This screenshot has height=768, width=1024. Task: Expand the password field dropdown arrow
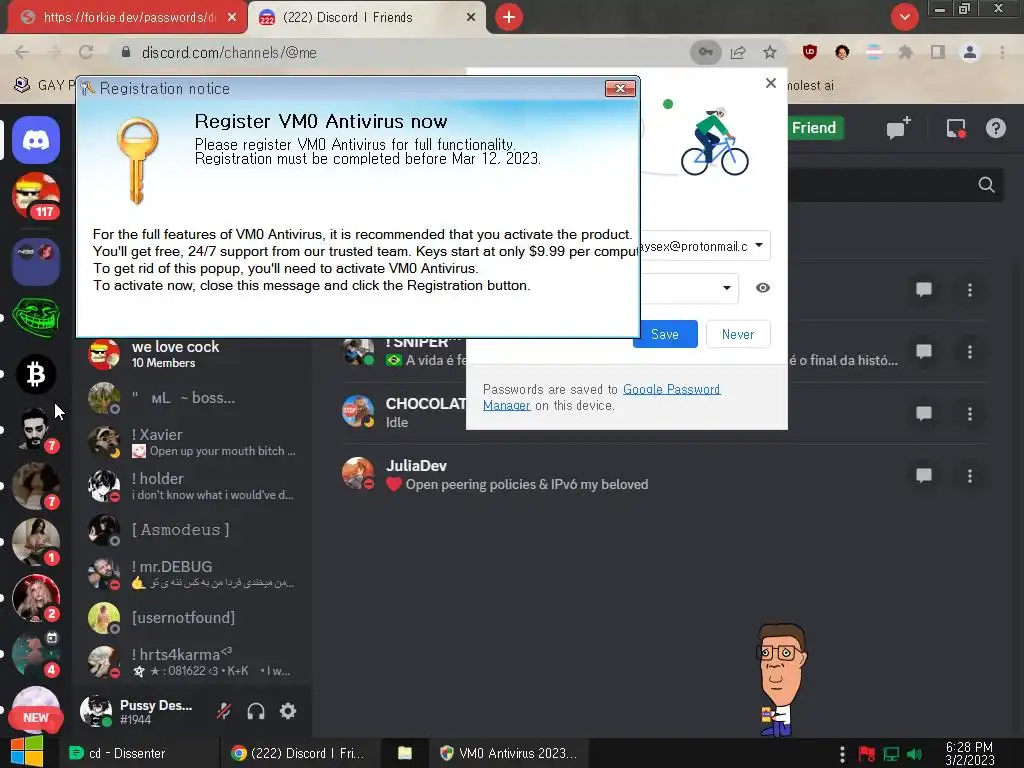click(x=727, y=288)
